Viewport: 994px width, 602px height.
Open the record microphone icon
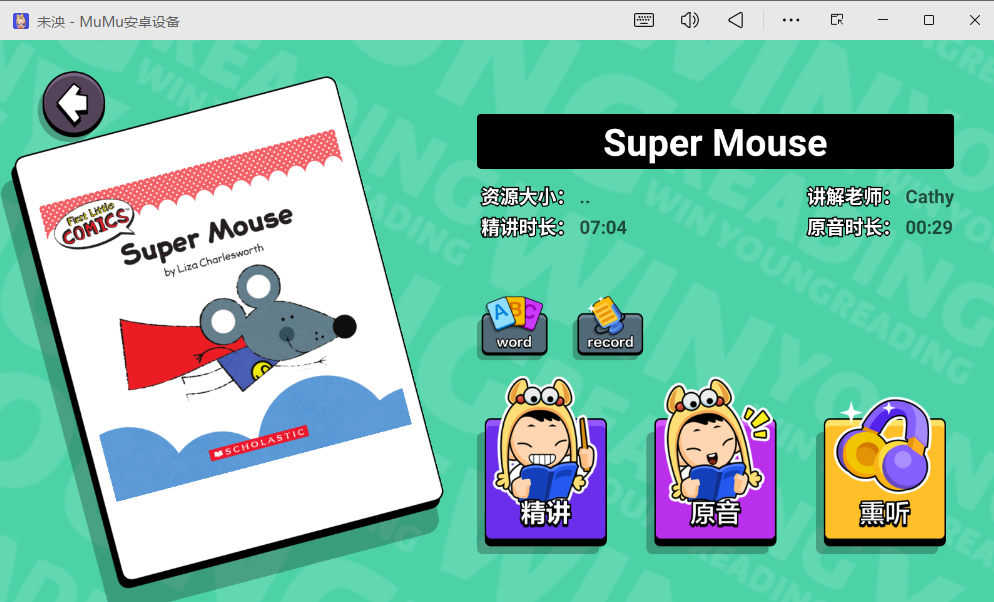point(610,326)
